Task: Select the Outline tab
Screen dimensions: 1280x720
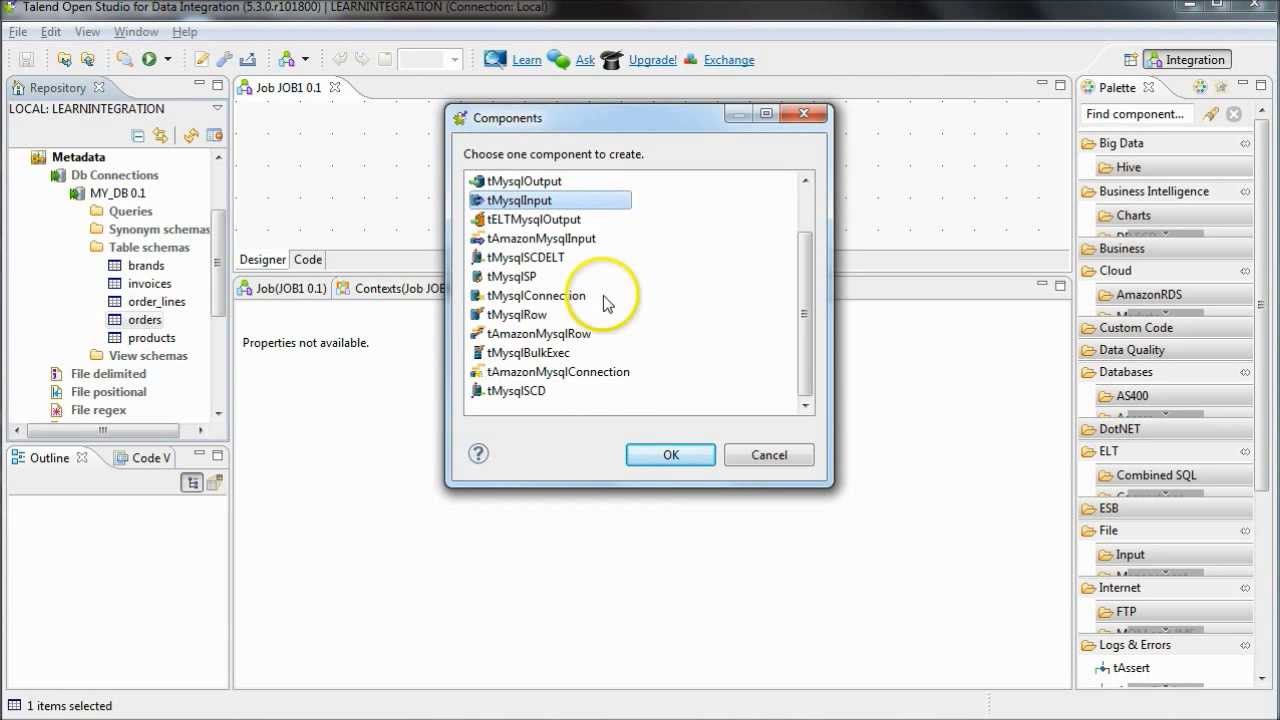Action: coord(49,458)
